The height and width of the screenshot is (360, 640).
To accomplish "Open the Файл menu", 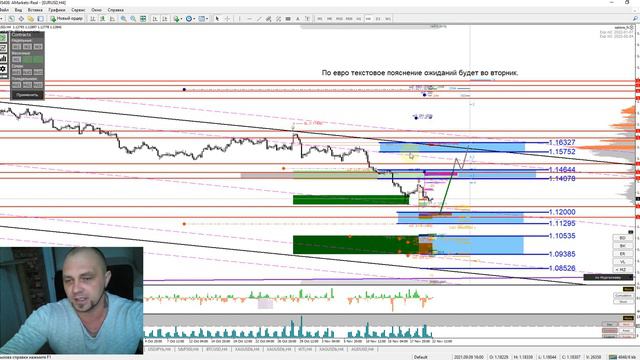I will (4, 10).
